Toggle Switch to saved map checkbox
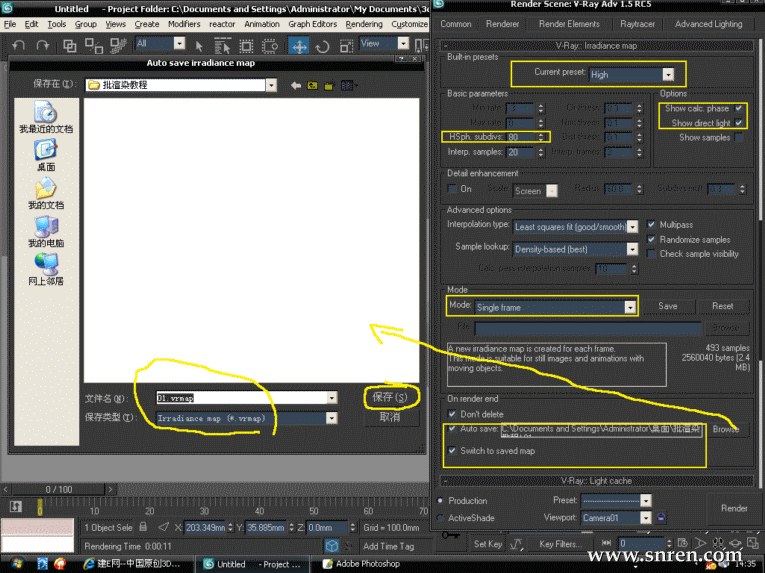Screen dimensions: 765x573 452,450
